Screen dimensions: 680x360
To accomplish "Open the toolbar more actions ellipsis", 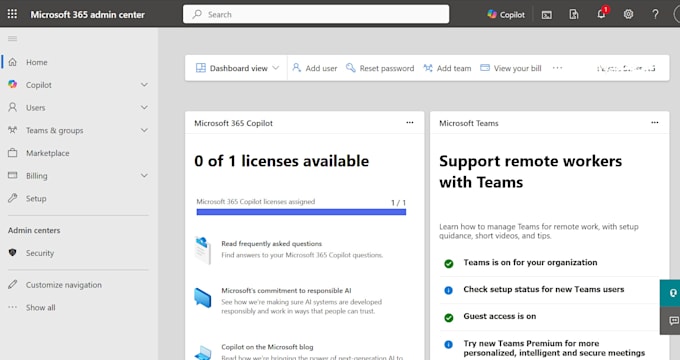I will point(558,68).
